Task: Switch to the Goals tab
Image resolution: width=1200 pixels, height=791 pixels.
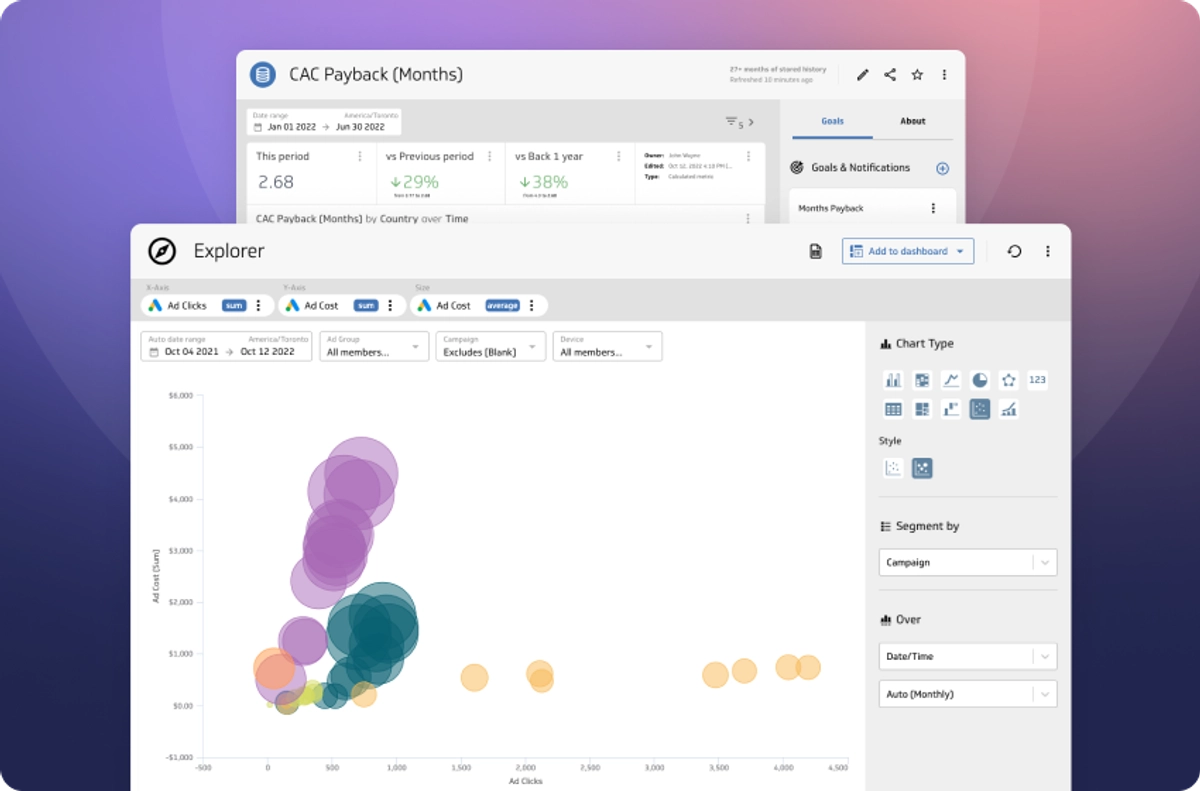Action: 831,120
